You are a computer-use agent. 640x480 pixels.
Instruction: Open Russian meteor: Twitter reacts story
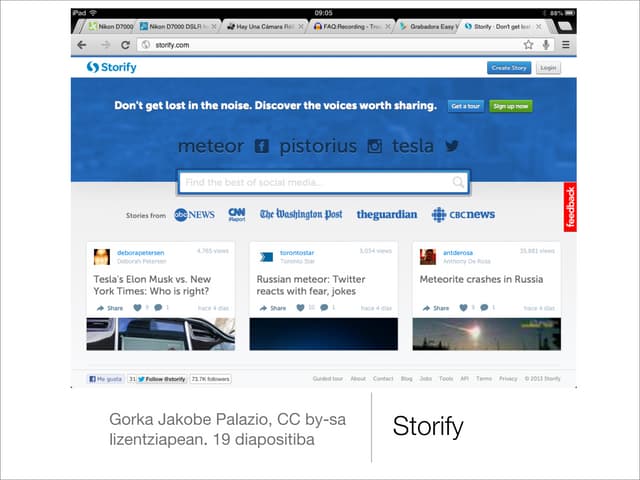pyautogui.click(x=311, y=285)
